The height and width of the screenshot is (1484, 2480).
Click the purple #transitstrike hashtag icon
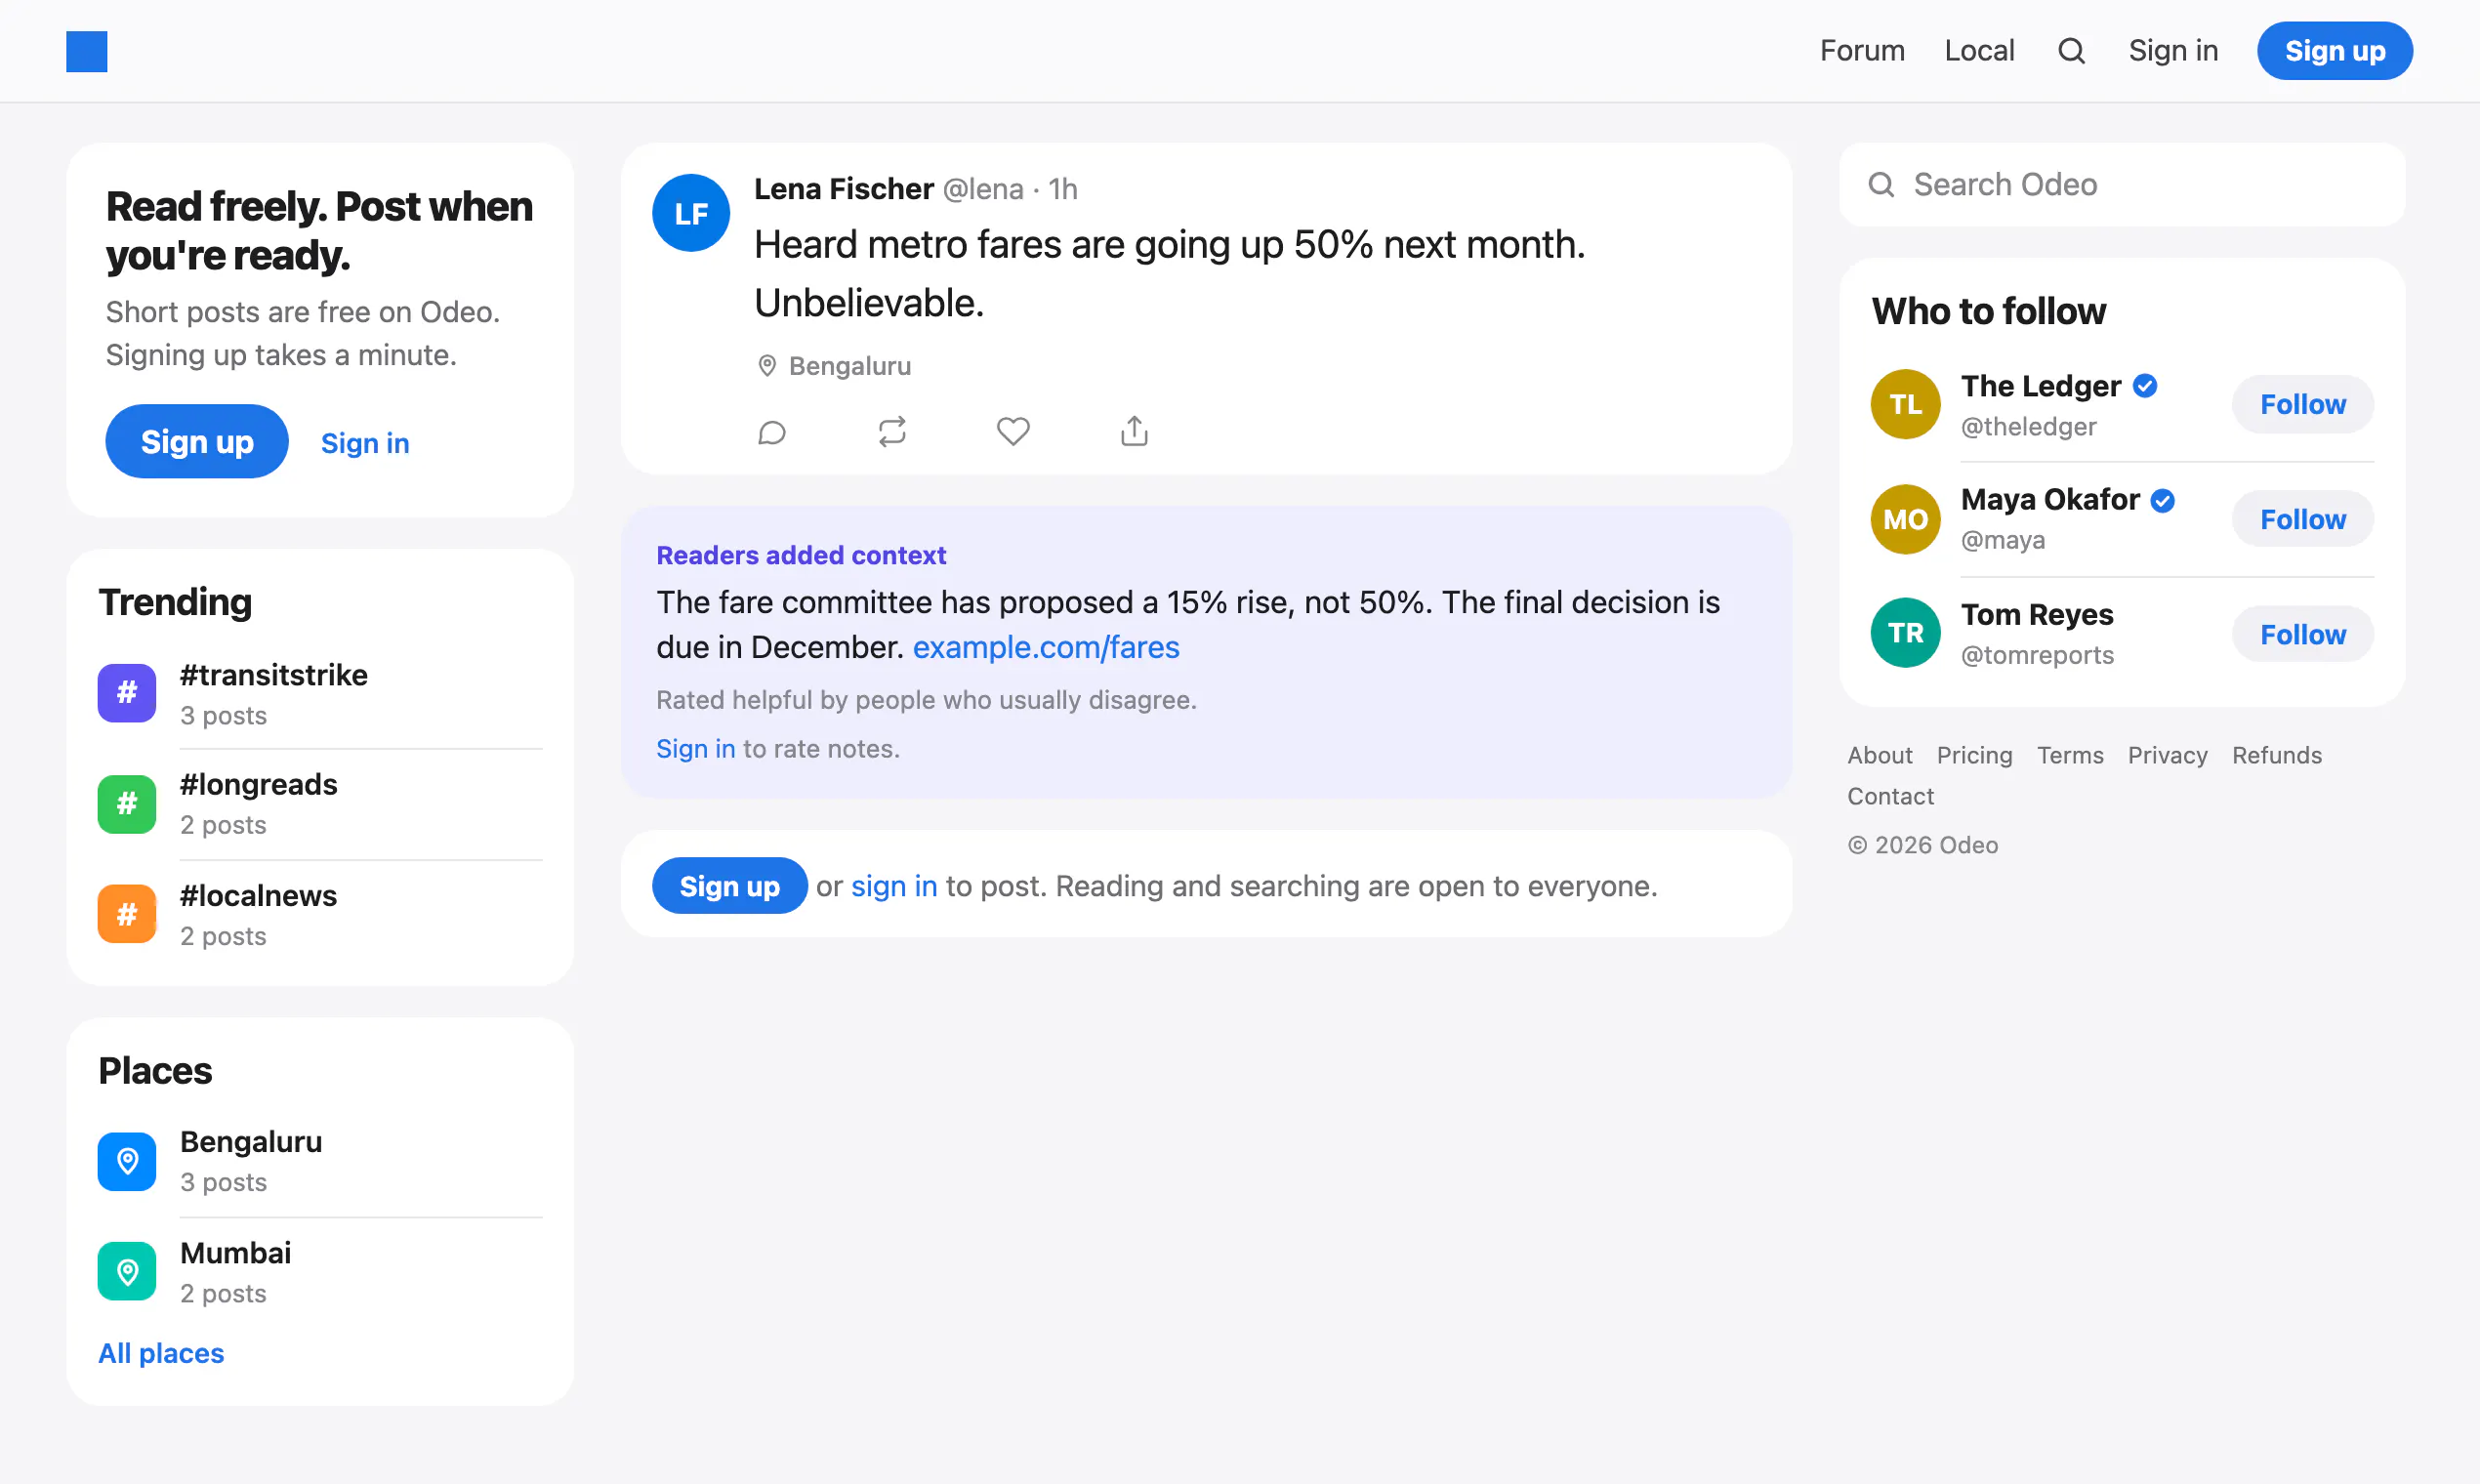[x=127, y=692]
